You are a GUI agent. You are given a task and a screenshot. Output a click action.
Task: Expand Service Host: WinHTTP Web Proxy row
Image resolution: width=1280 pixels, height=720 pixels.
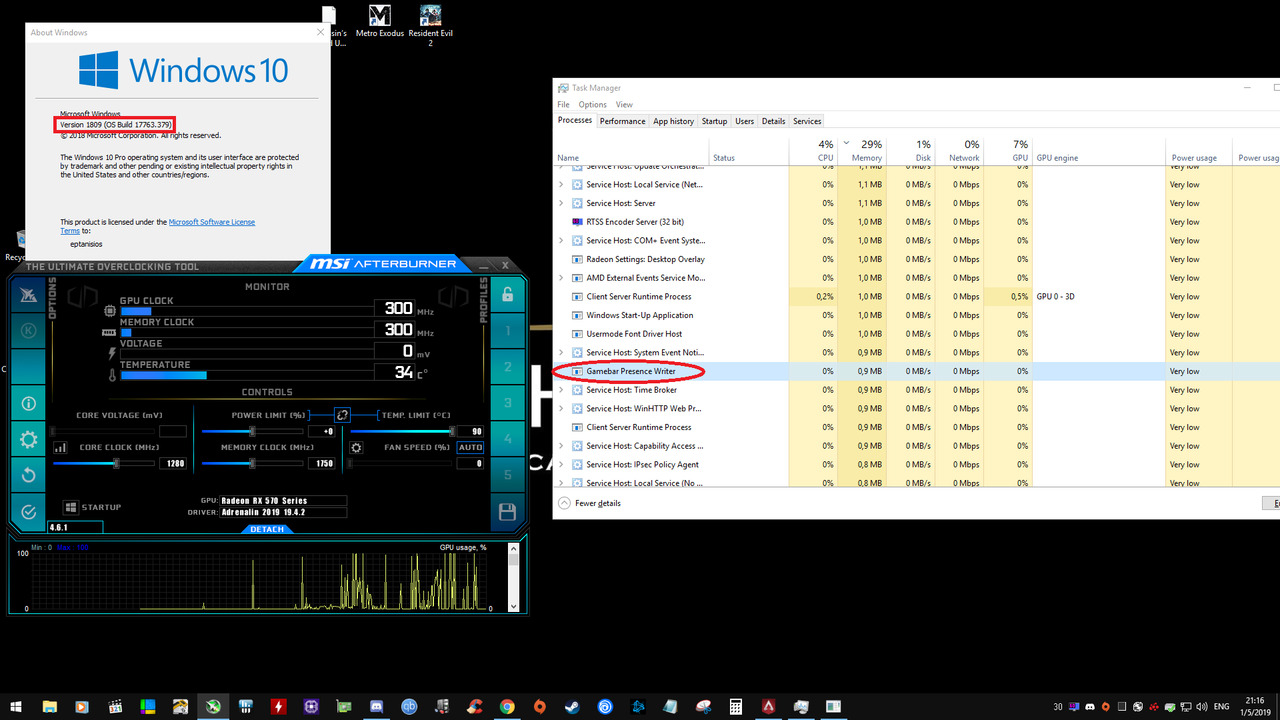click(561, 409)
